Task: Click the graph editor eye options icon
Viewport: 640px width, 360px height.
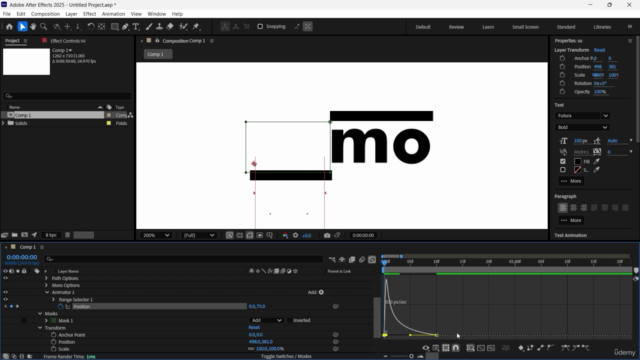Action: [426, 348]
